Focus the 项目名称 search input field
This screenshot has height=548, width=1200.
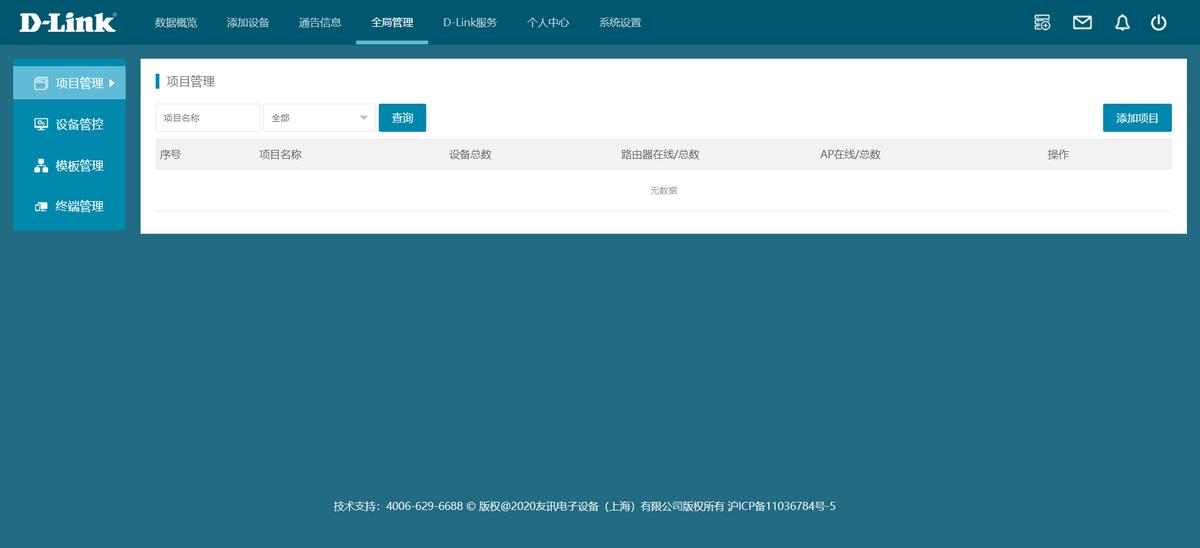pyautogui.click(x=208, y=117)
